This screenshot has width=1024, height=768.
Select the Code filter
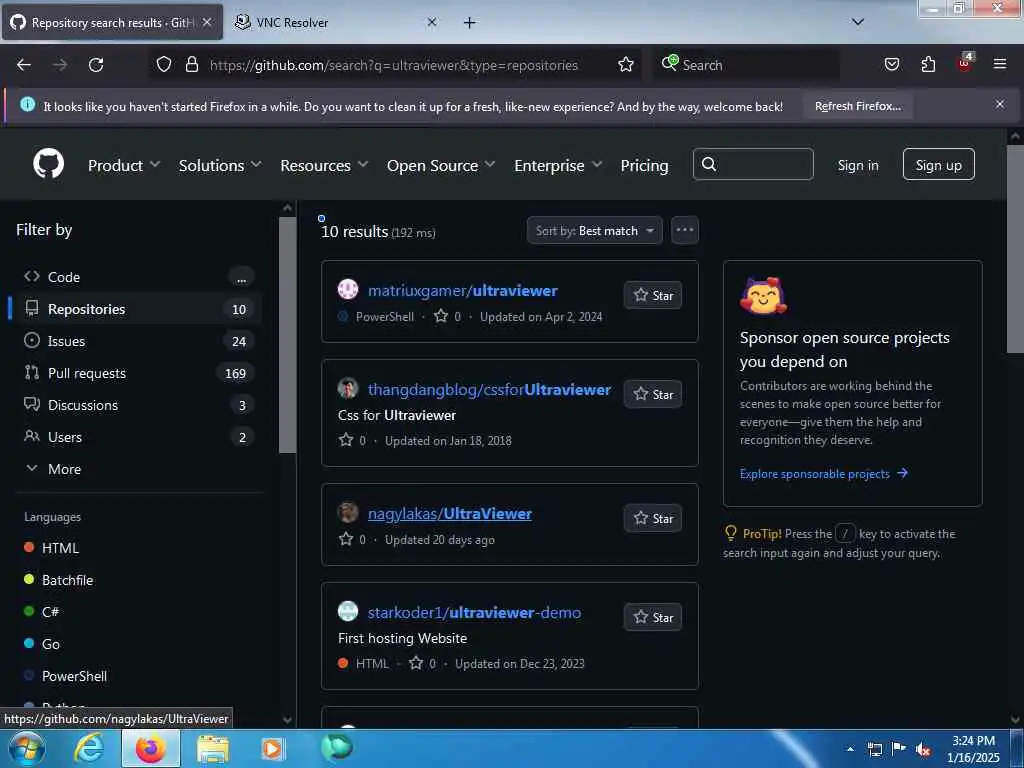click(136, 277)
